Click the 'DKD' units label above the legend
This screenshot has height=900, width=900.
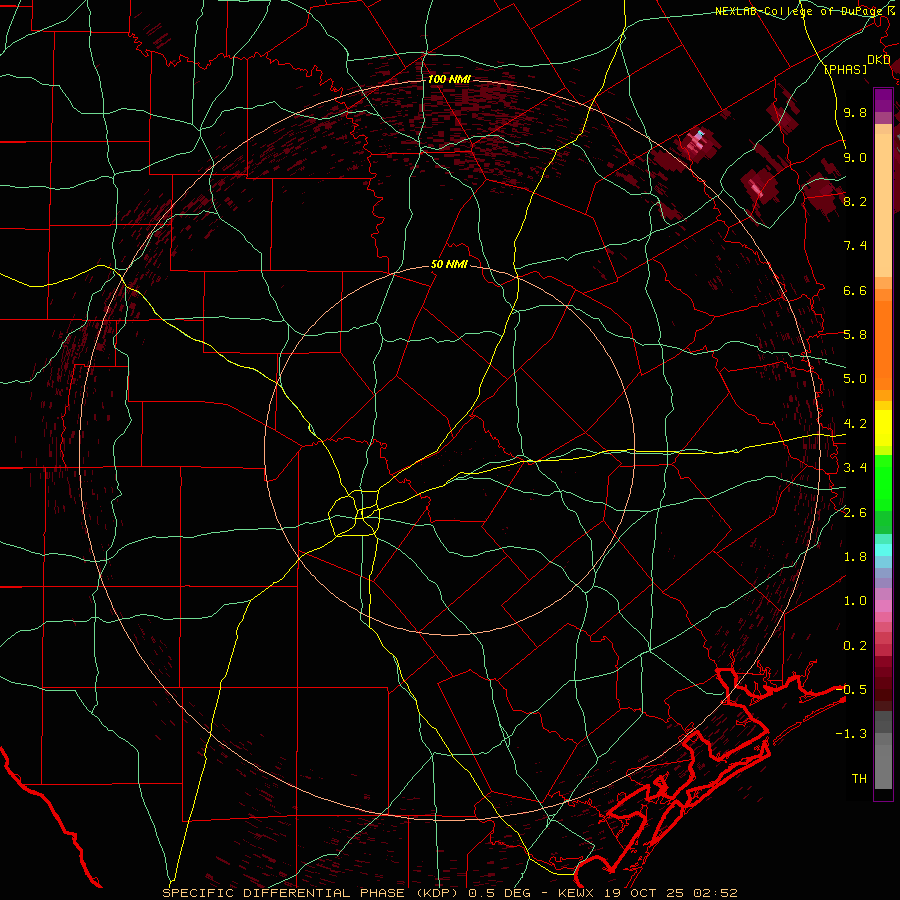(x=878, y=60)
